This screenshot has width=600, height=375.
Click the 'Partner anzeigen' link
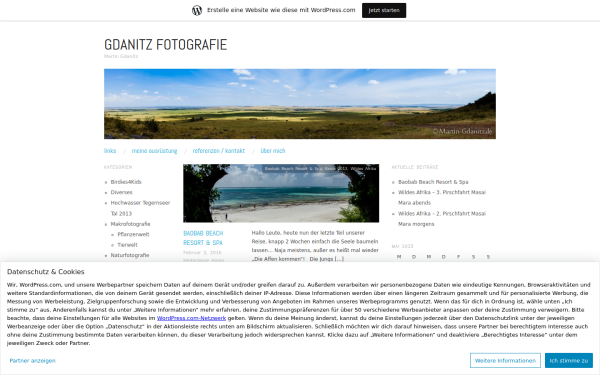pyautogui.click(x=33, y=360)
